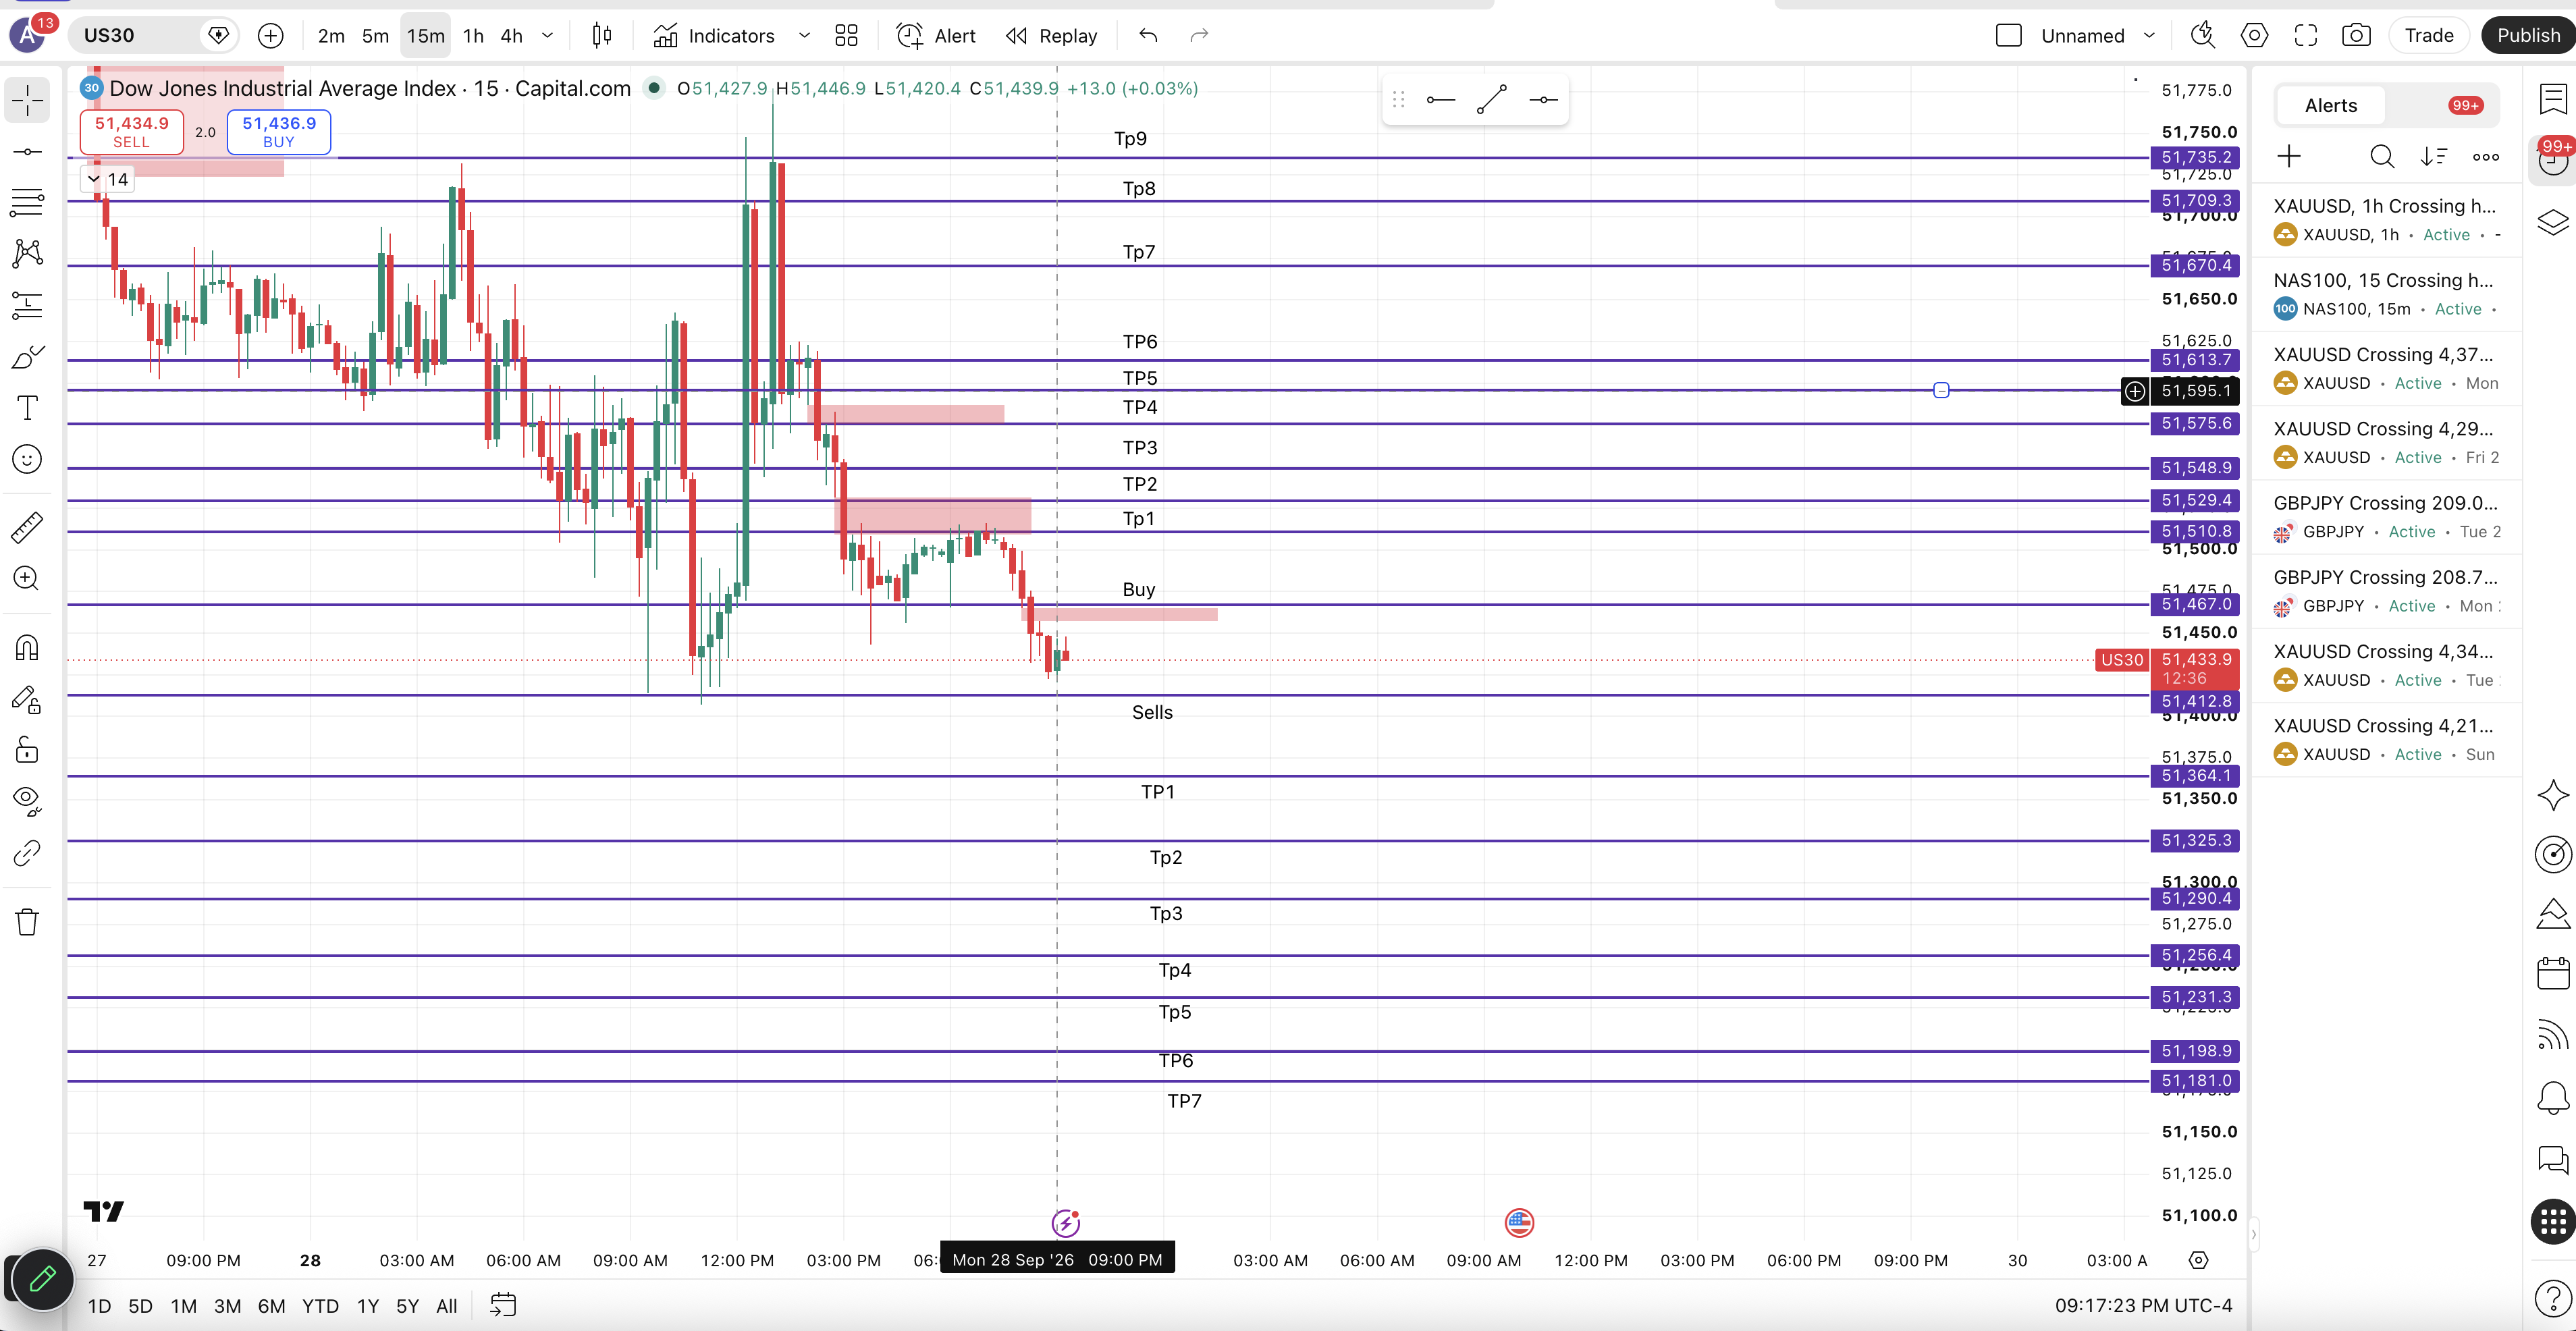Activate the zoom in tool
Image resolution: width=2576 pixels, height=1331 pixels.
click(x=27, y=578)
